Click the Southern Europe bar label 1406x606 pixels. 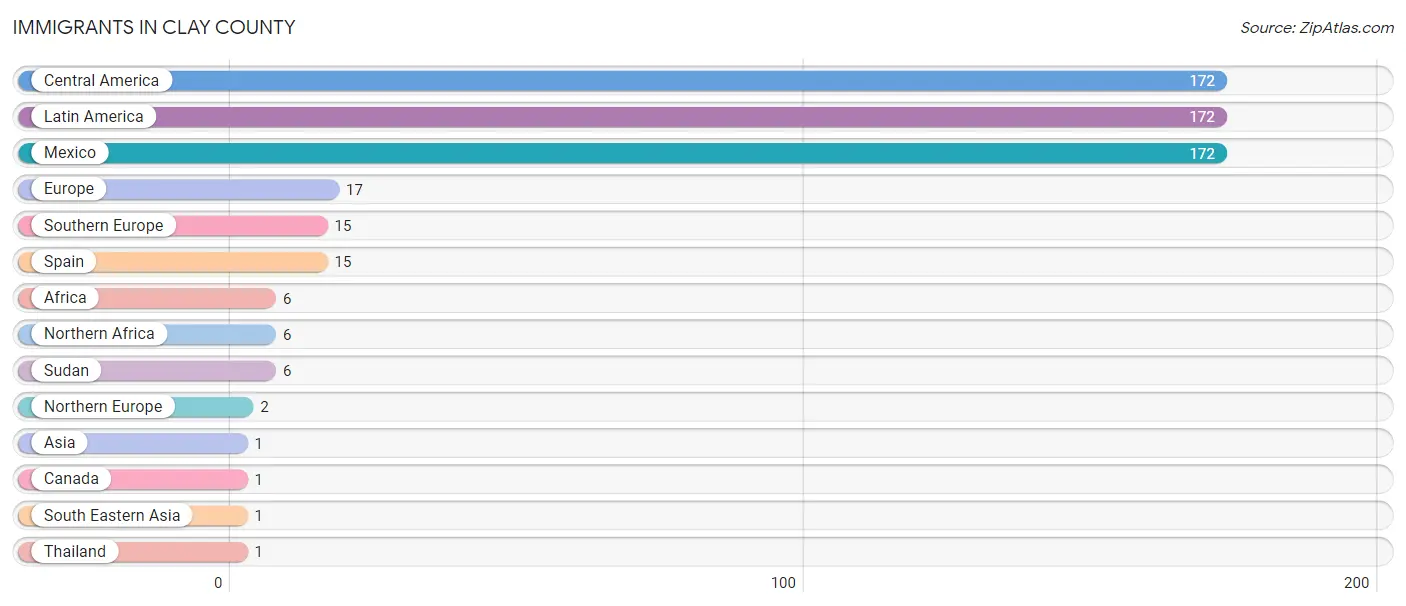(103, 226)
